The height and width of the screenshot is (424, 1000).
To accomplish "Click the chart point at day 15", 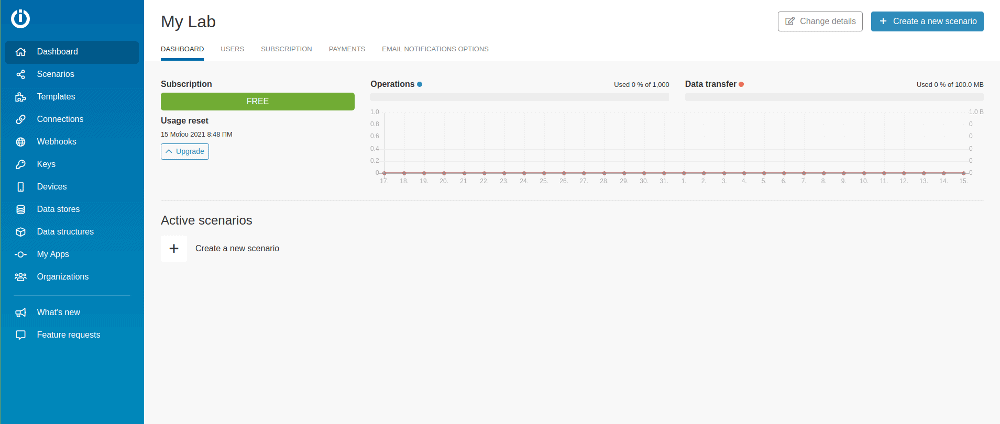I will click(x=963, y=173).
